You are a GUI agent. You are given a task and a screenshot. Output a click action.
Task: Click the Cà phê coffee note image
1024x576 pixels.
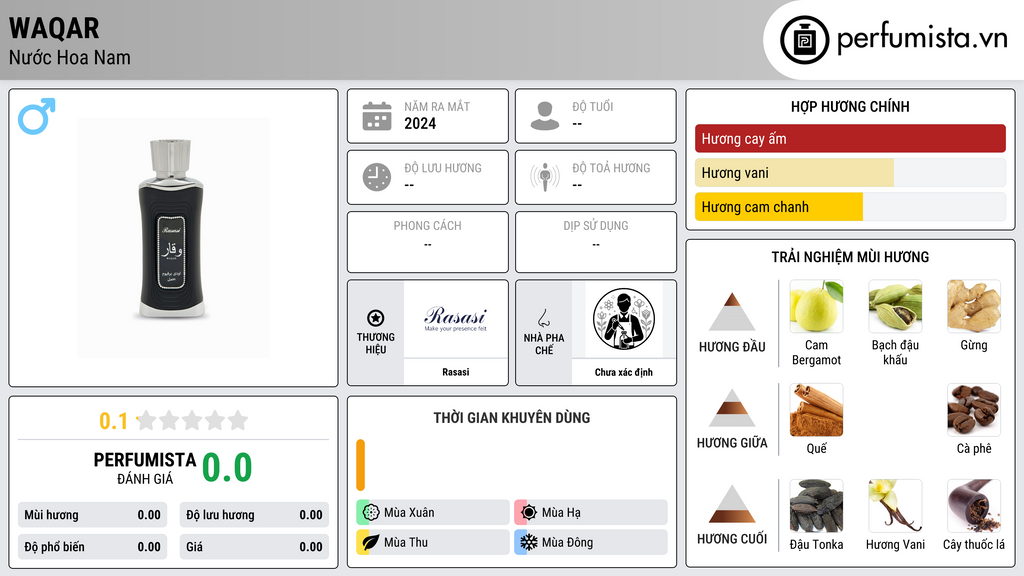tap(974, 409)
